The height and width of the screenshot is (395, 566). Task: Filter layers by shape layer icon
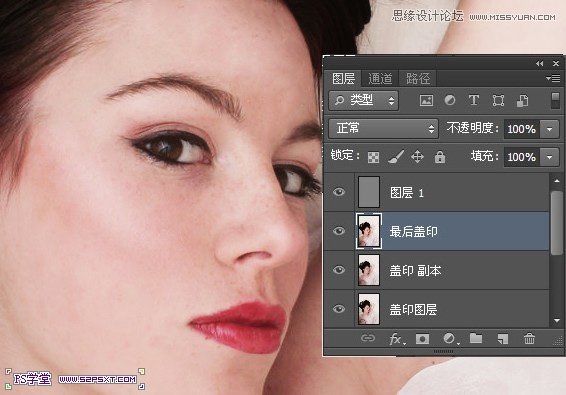coord(498,100)
